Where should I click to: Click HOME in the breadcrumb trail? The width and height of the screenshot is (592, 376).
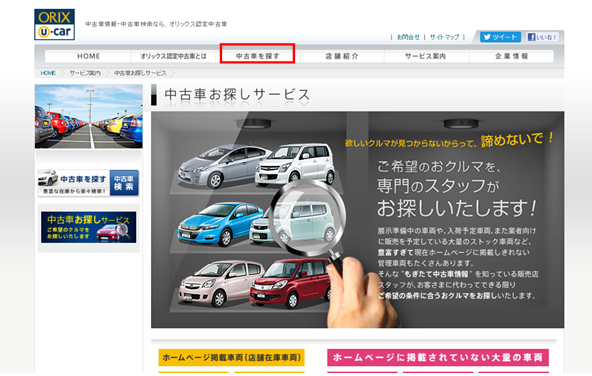tap(48, 73)
